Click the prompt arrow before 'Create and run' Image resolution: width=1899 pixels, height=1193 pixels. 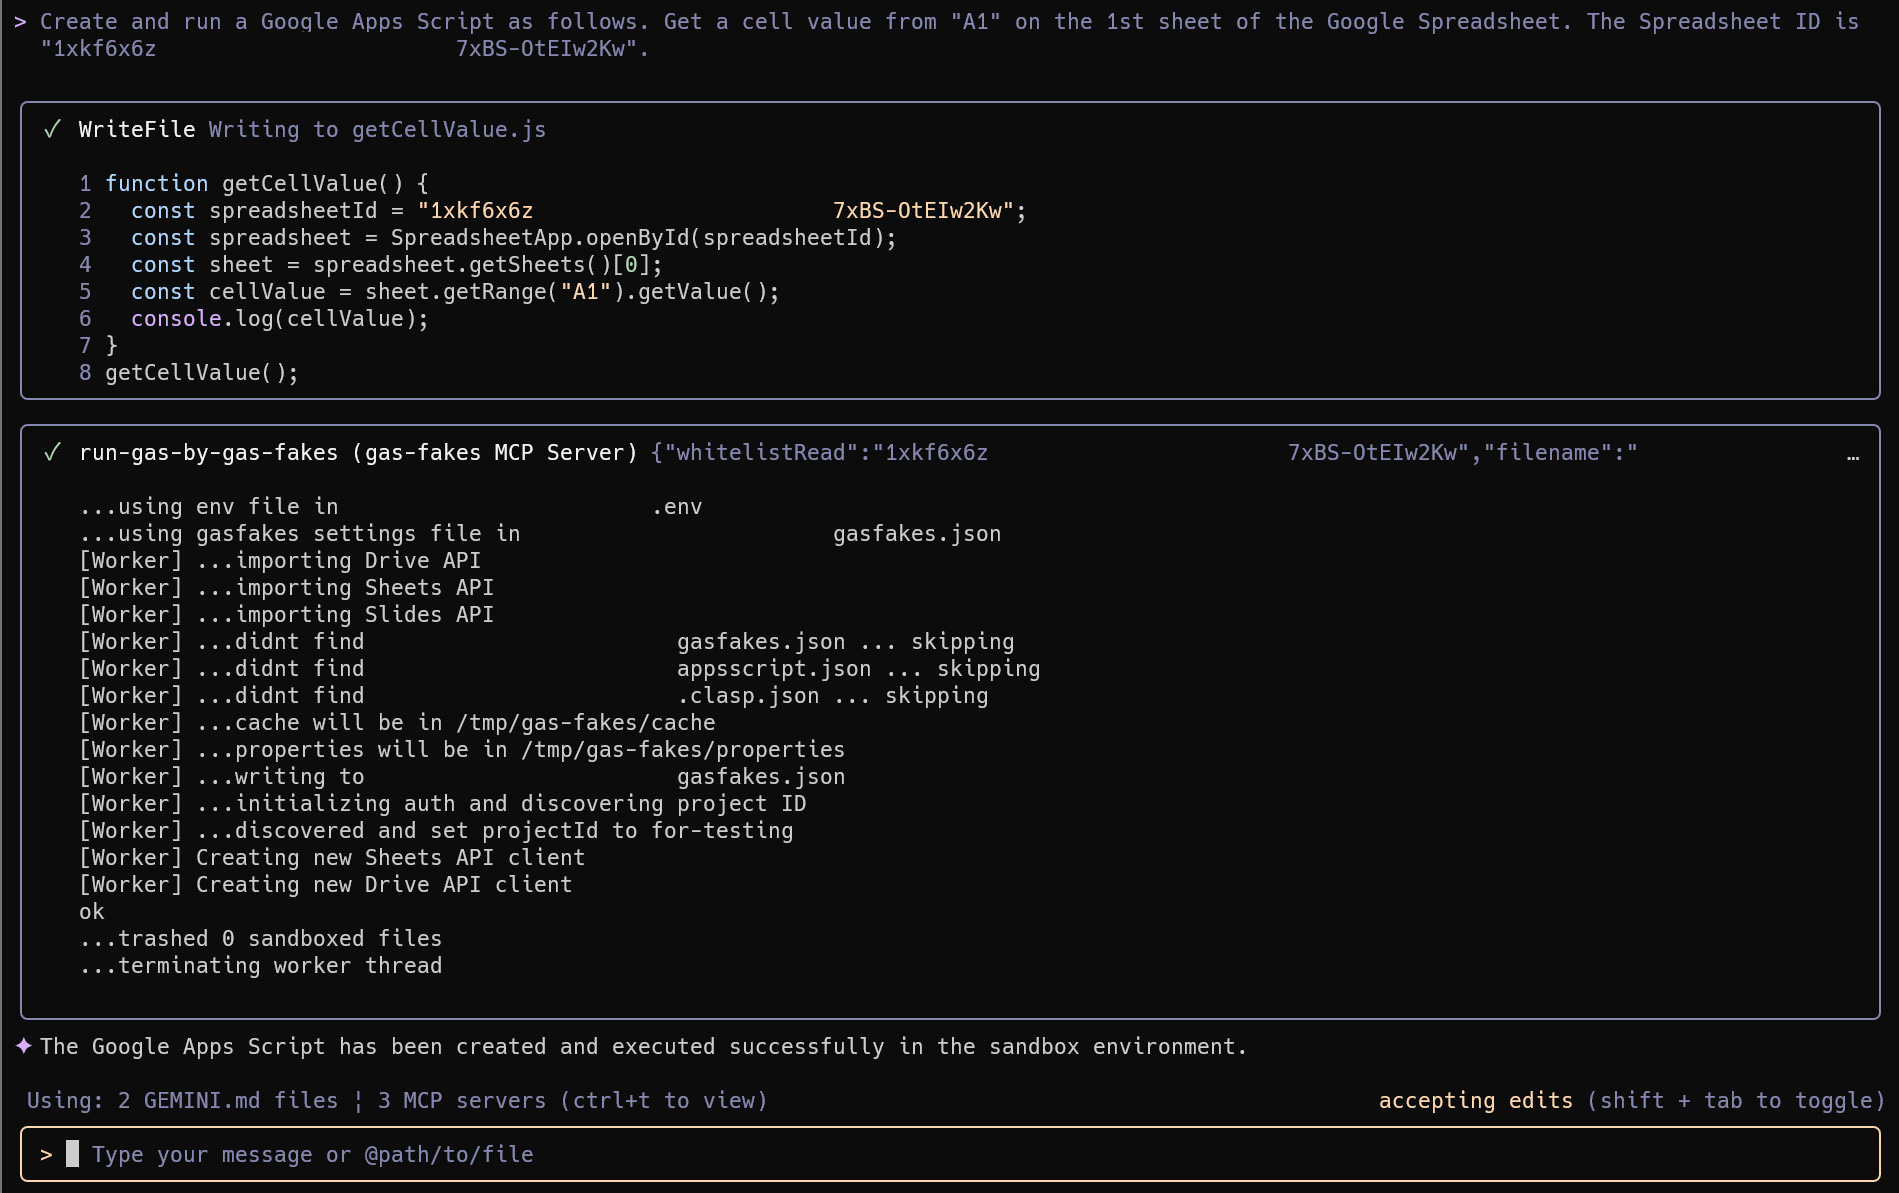click(20, 22)
